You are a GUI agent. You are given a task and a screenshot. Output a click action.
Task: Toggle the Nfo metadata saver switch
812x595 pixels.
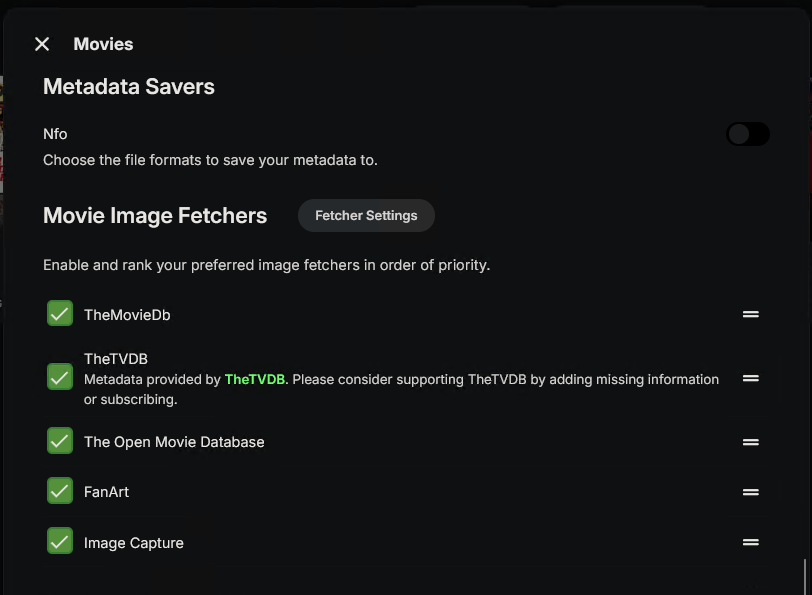click(x=748, y=134)
